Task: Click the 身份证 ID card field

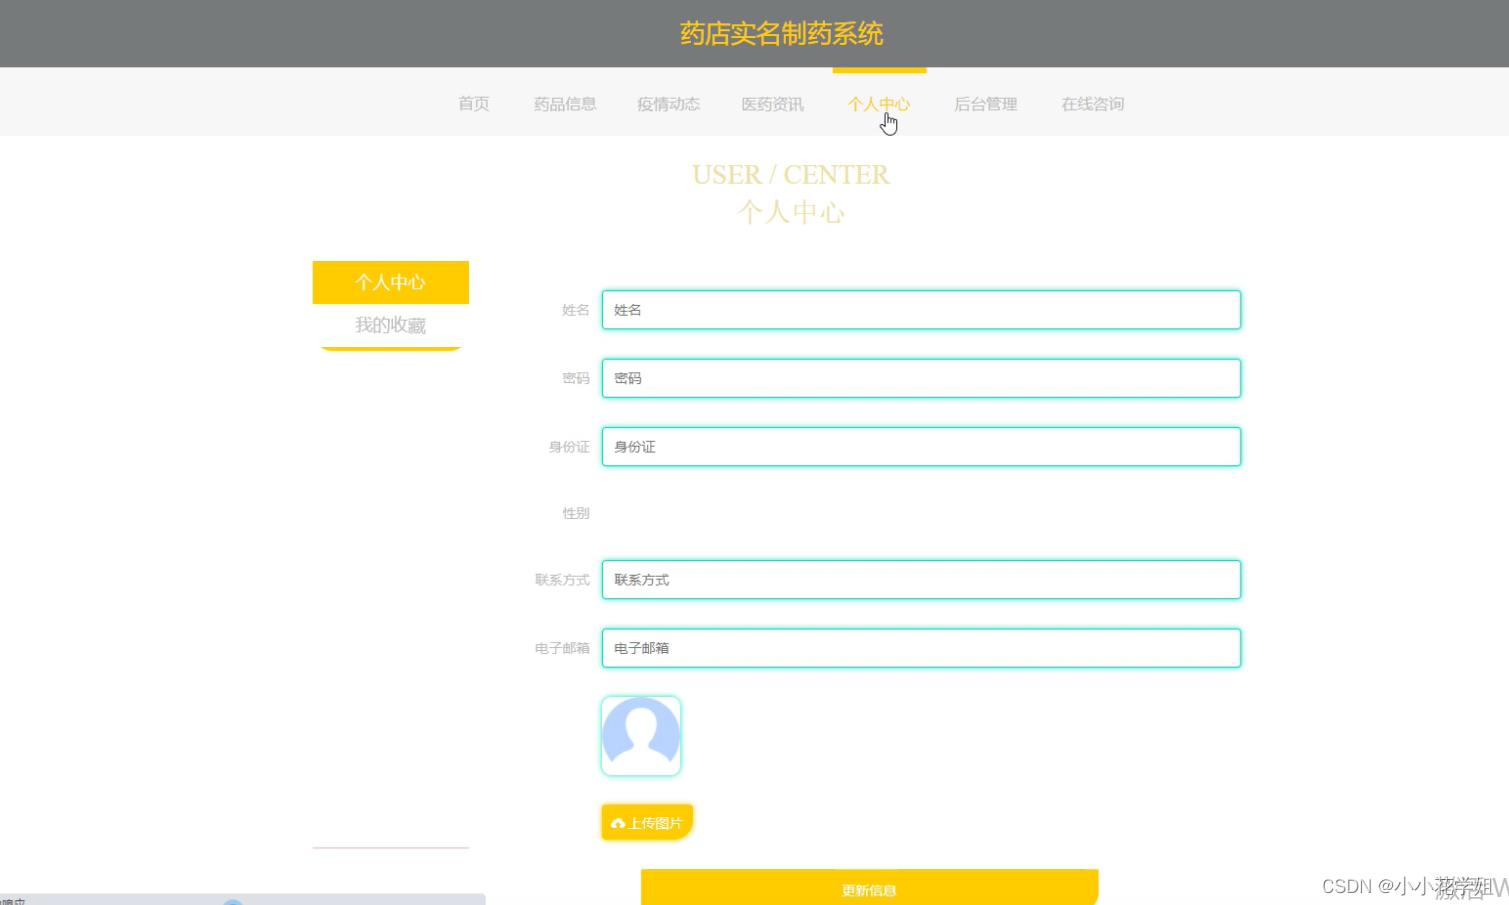Action: point(920,446)
